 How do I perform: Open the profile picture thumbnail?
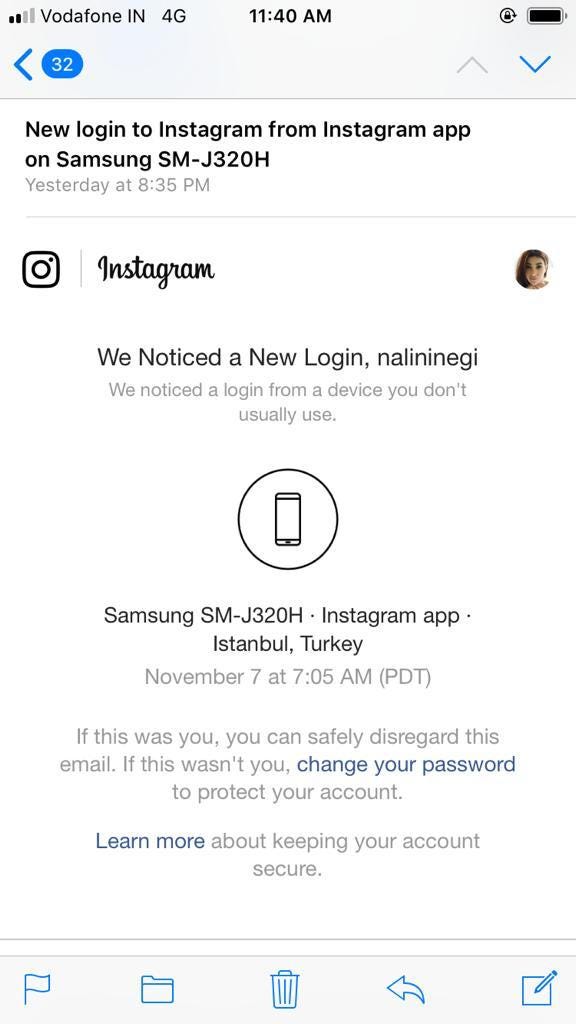click(532, 269)
